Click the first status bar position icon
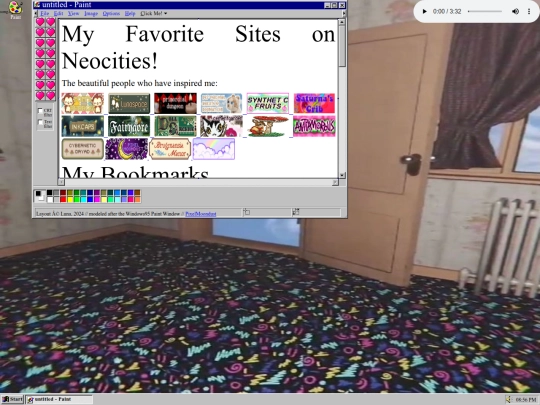540x405 pixels. pos(247,212)
